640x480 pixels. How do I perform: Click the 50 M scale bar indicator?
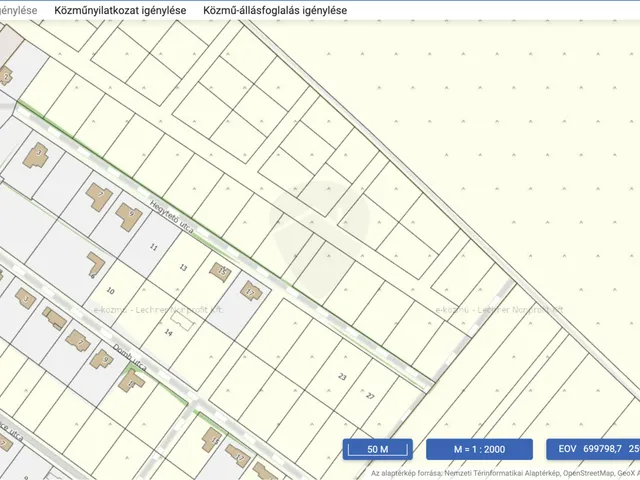point(377,450)
